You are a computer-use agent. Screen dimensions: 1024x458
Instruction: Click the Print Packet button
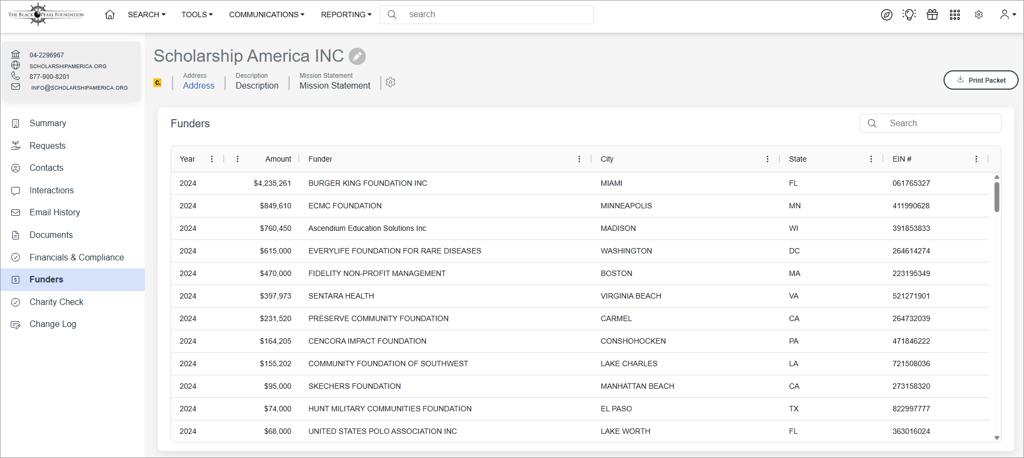click(x=981, y=80)
